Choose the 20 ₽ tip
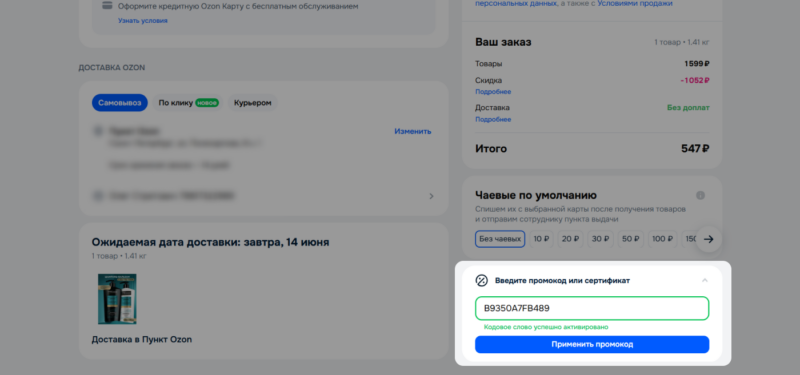The width and height of the screenshot is (800, 375). pyautogui.click(x=570, y=239)
